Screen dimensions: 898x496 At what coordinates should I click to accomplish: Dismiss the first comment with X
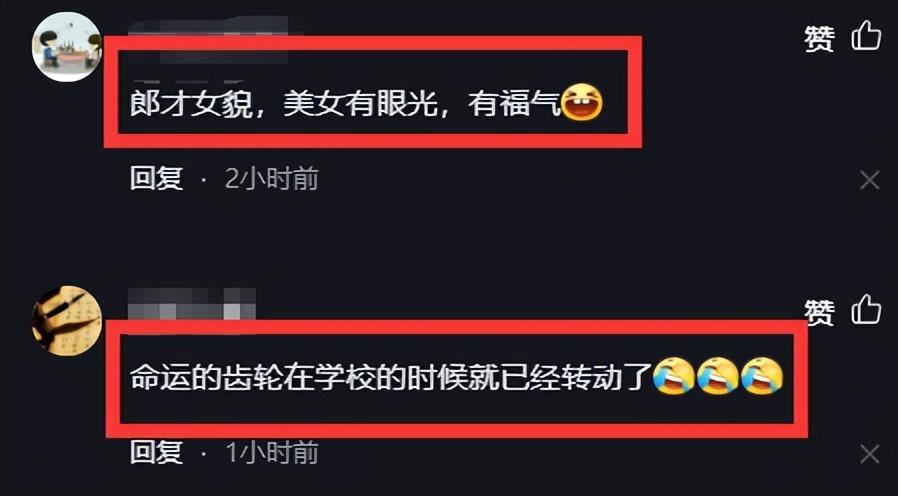(870, 181)
